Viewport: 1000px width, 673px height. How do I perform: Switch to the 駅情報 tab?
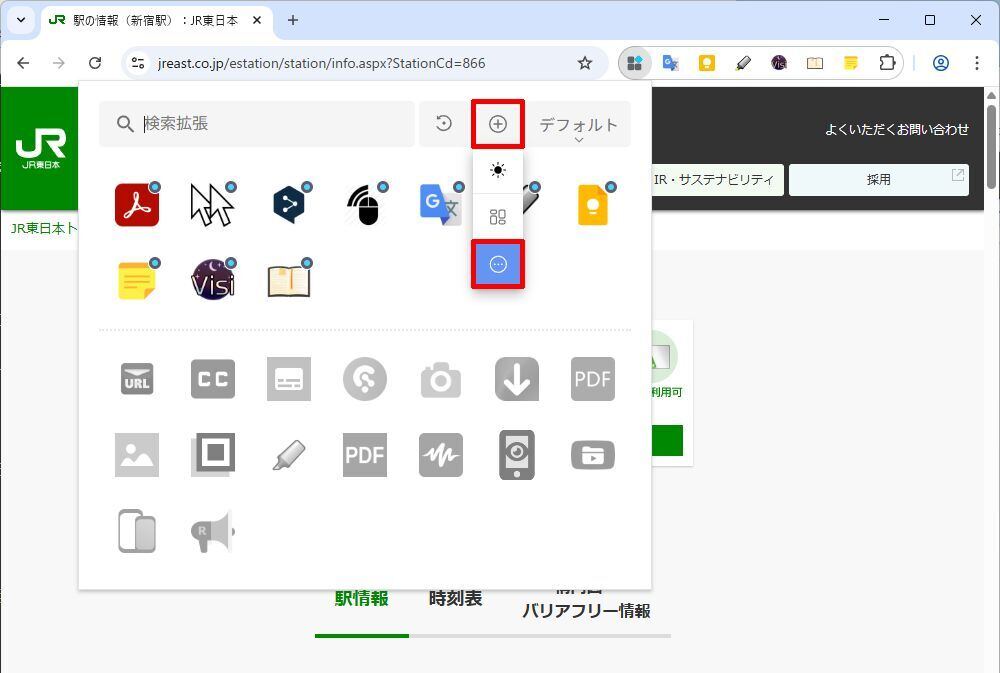(361, 598)
